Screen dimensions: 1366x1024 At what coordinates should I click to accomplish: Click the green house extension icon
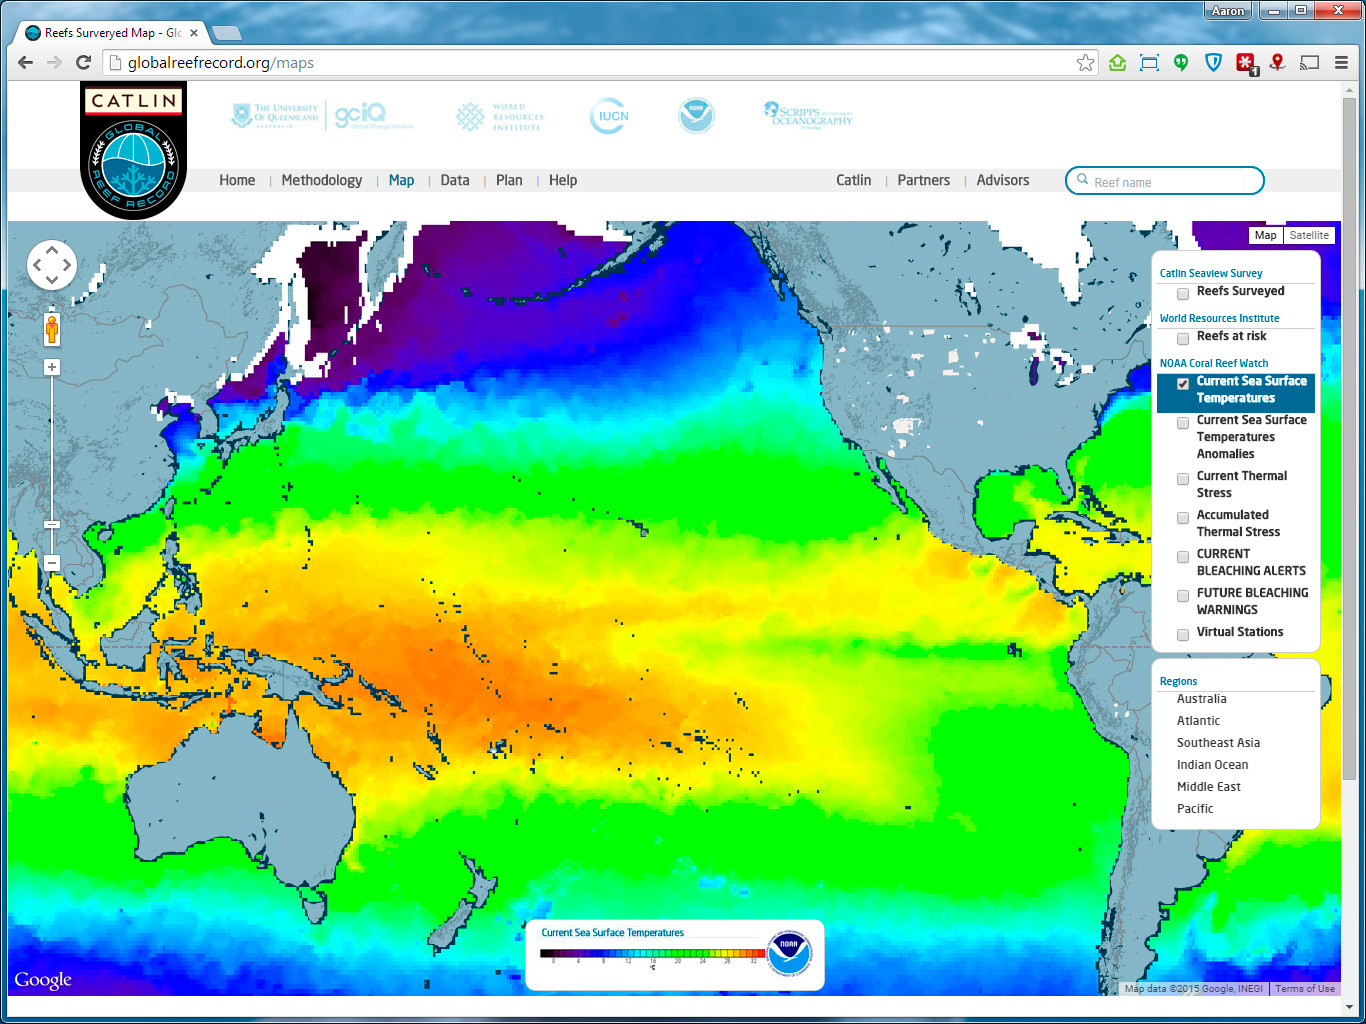(x=1117, y=62)
